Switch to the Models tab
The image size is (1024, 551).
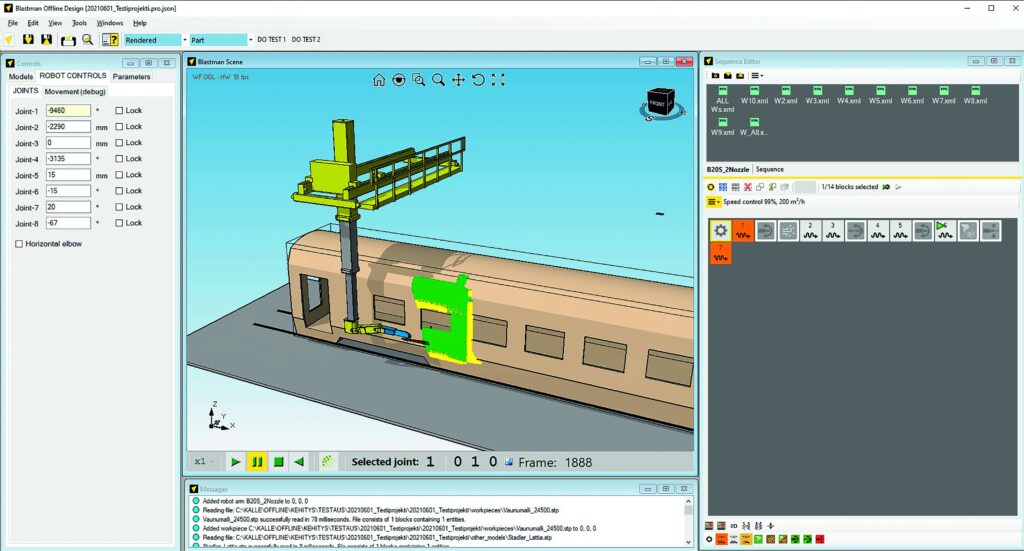(x=20, y=76)
